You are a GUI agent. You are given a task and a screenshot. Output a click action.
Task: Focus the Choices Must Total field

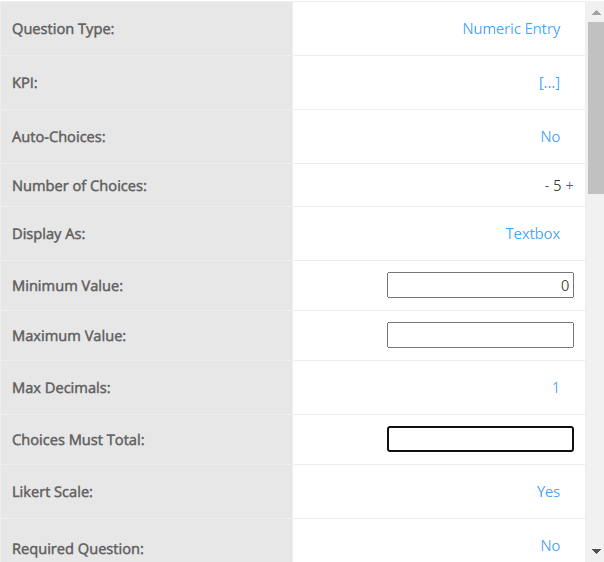[x=480, y=439]
